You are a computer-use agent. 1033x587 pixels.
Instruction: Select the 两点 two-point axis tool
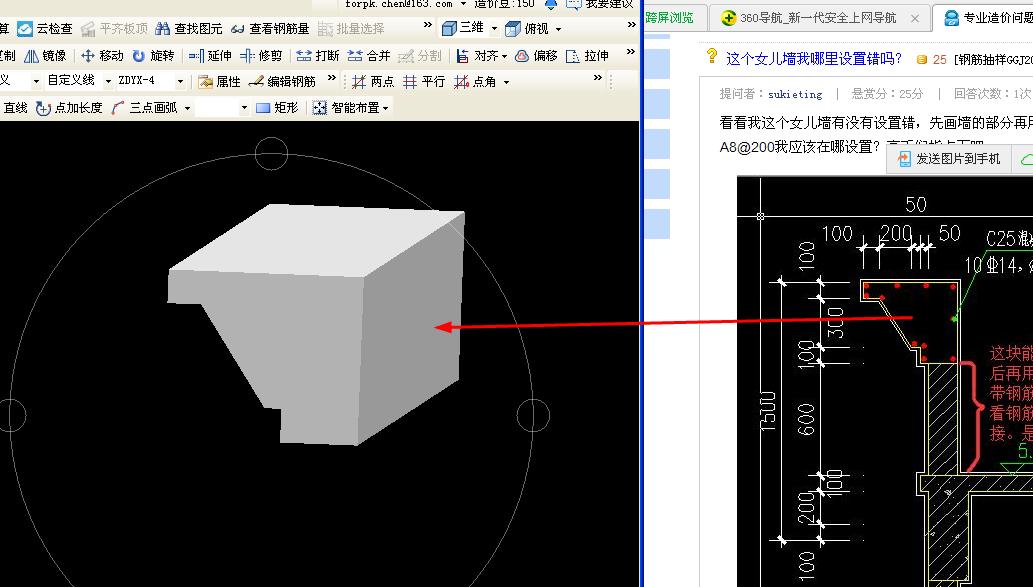pyautogui.click(x=372, y=82)
